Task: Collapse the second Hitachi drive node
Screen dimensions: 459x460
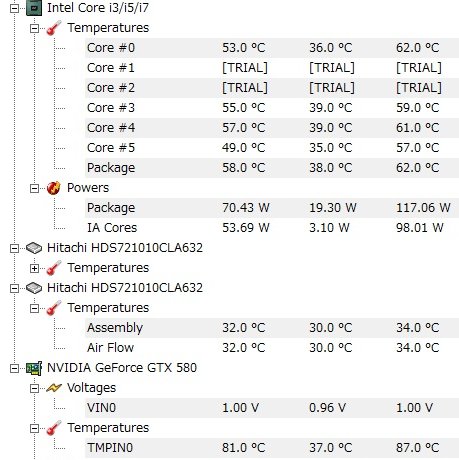Action: pos(14,288)
